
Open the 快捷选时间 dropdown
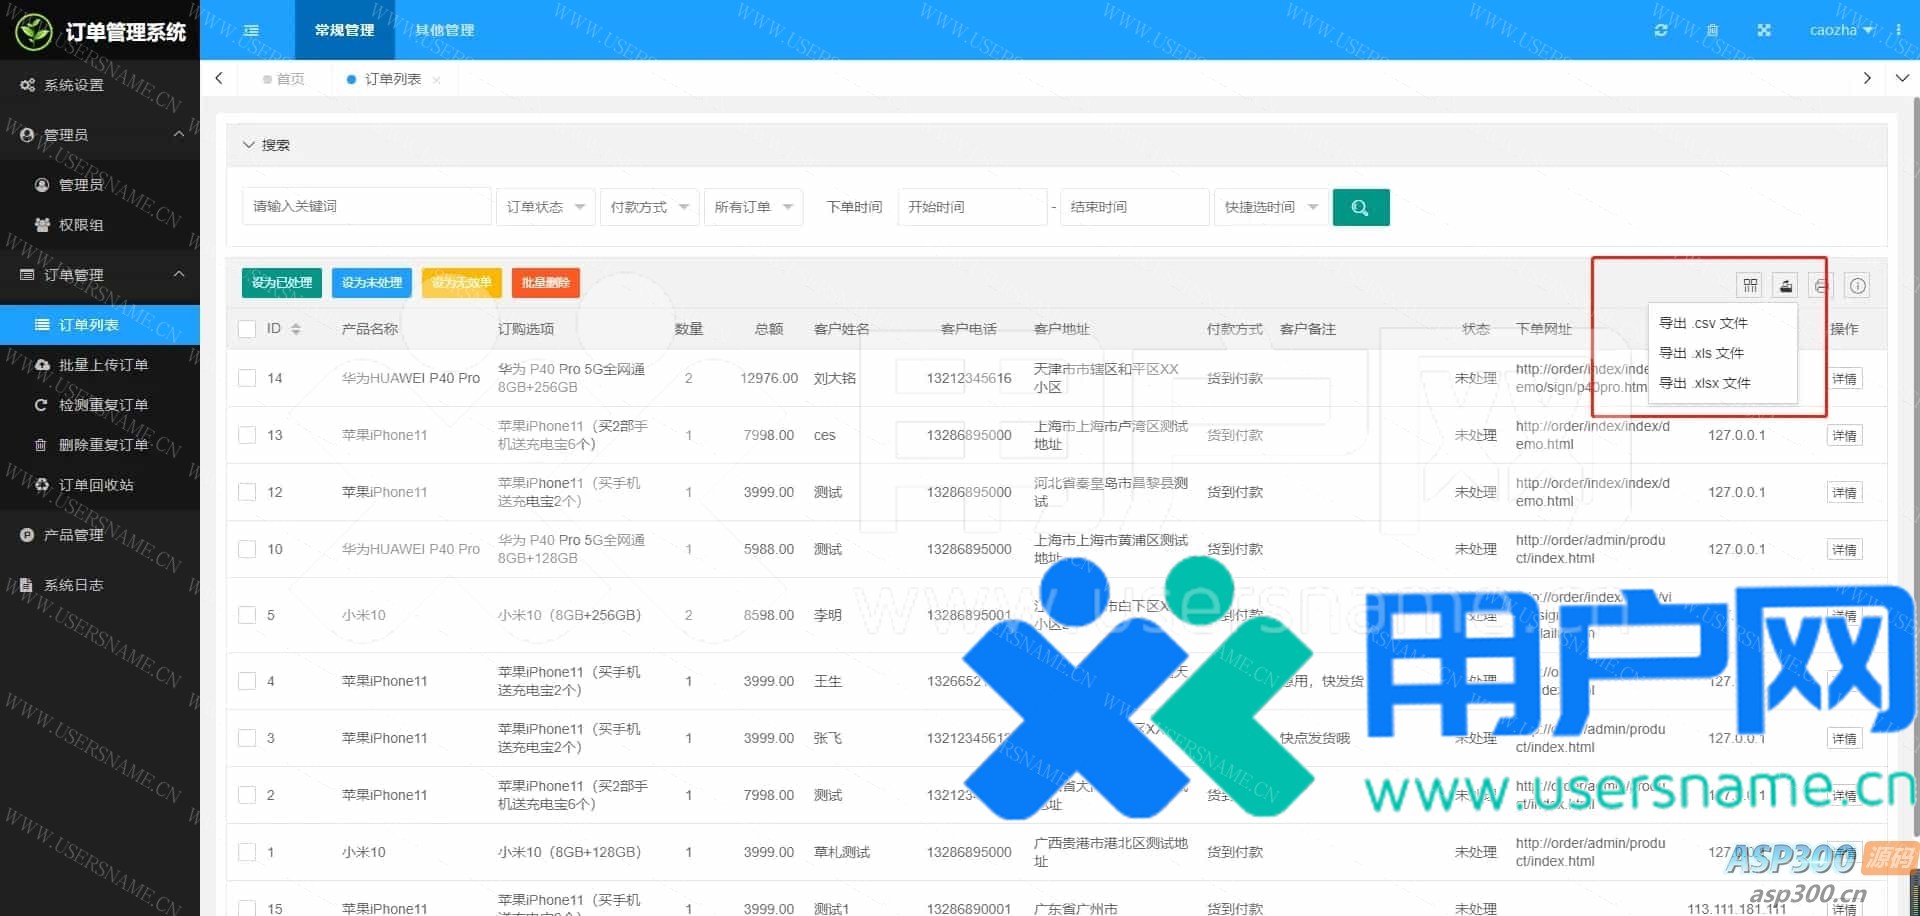click(x=1271, y=207)
